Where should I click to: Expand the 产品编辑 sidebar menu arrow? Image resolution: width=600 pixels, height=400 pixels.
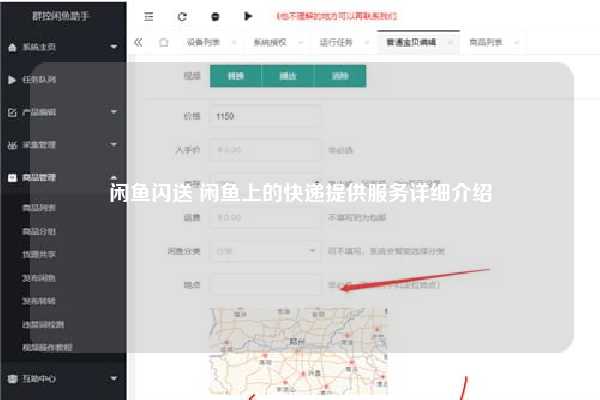point(114,112)
